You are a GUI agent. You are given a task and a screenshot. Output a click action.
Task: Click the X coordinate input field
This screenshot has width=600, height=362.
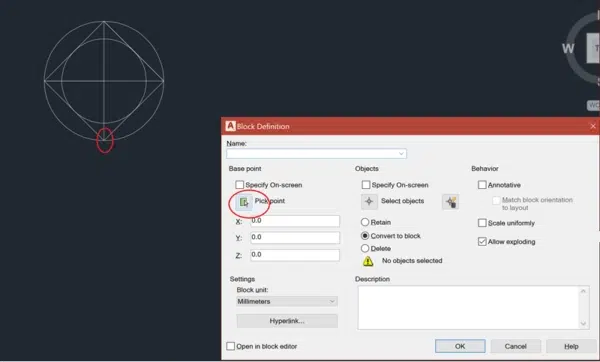point(295,221)
